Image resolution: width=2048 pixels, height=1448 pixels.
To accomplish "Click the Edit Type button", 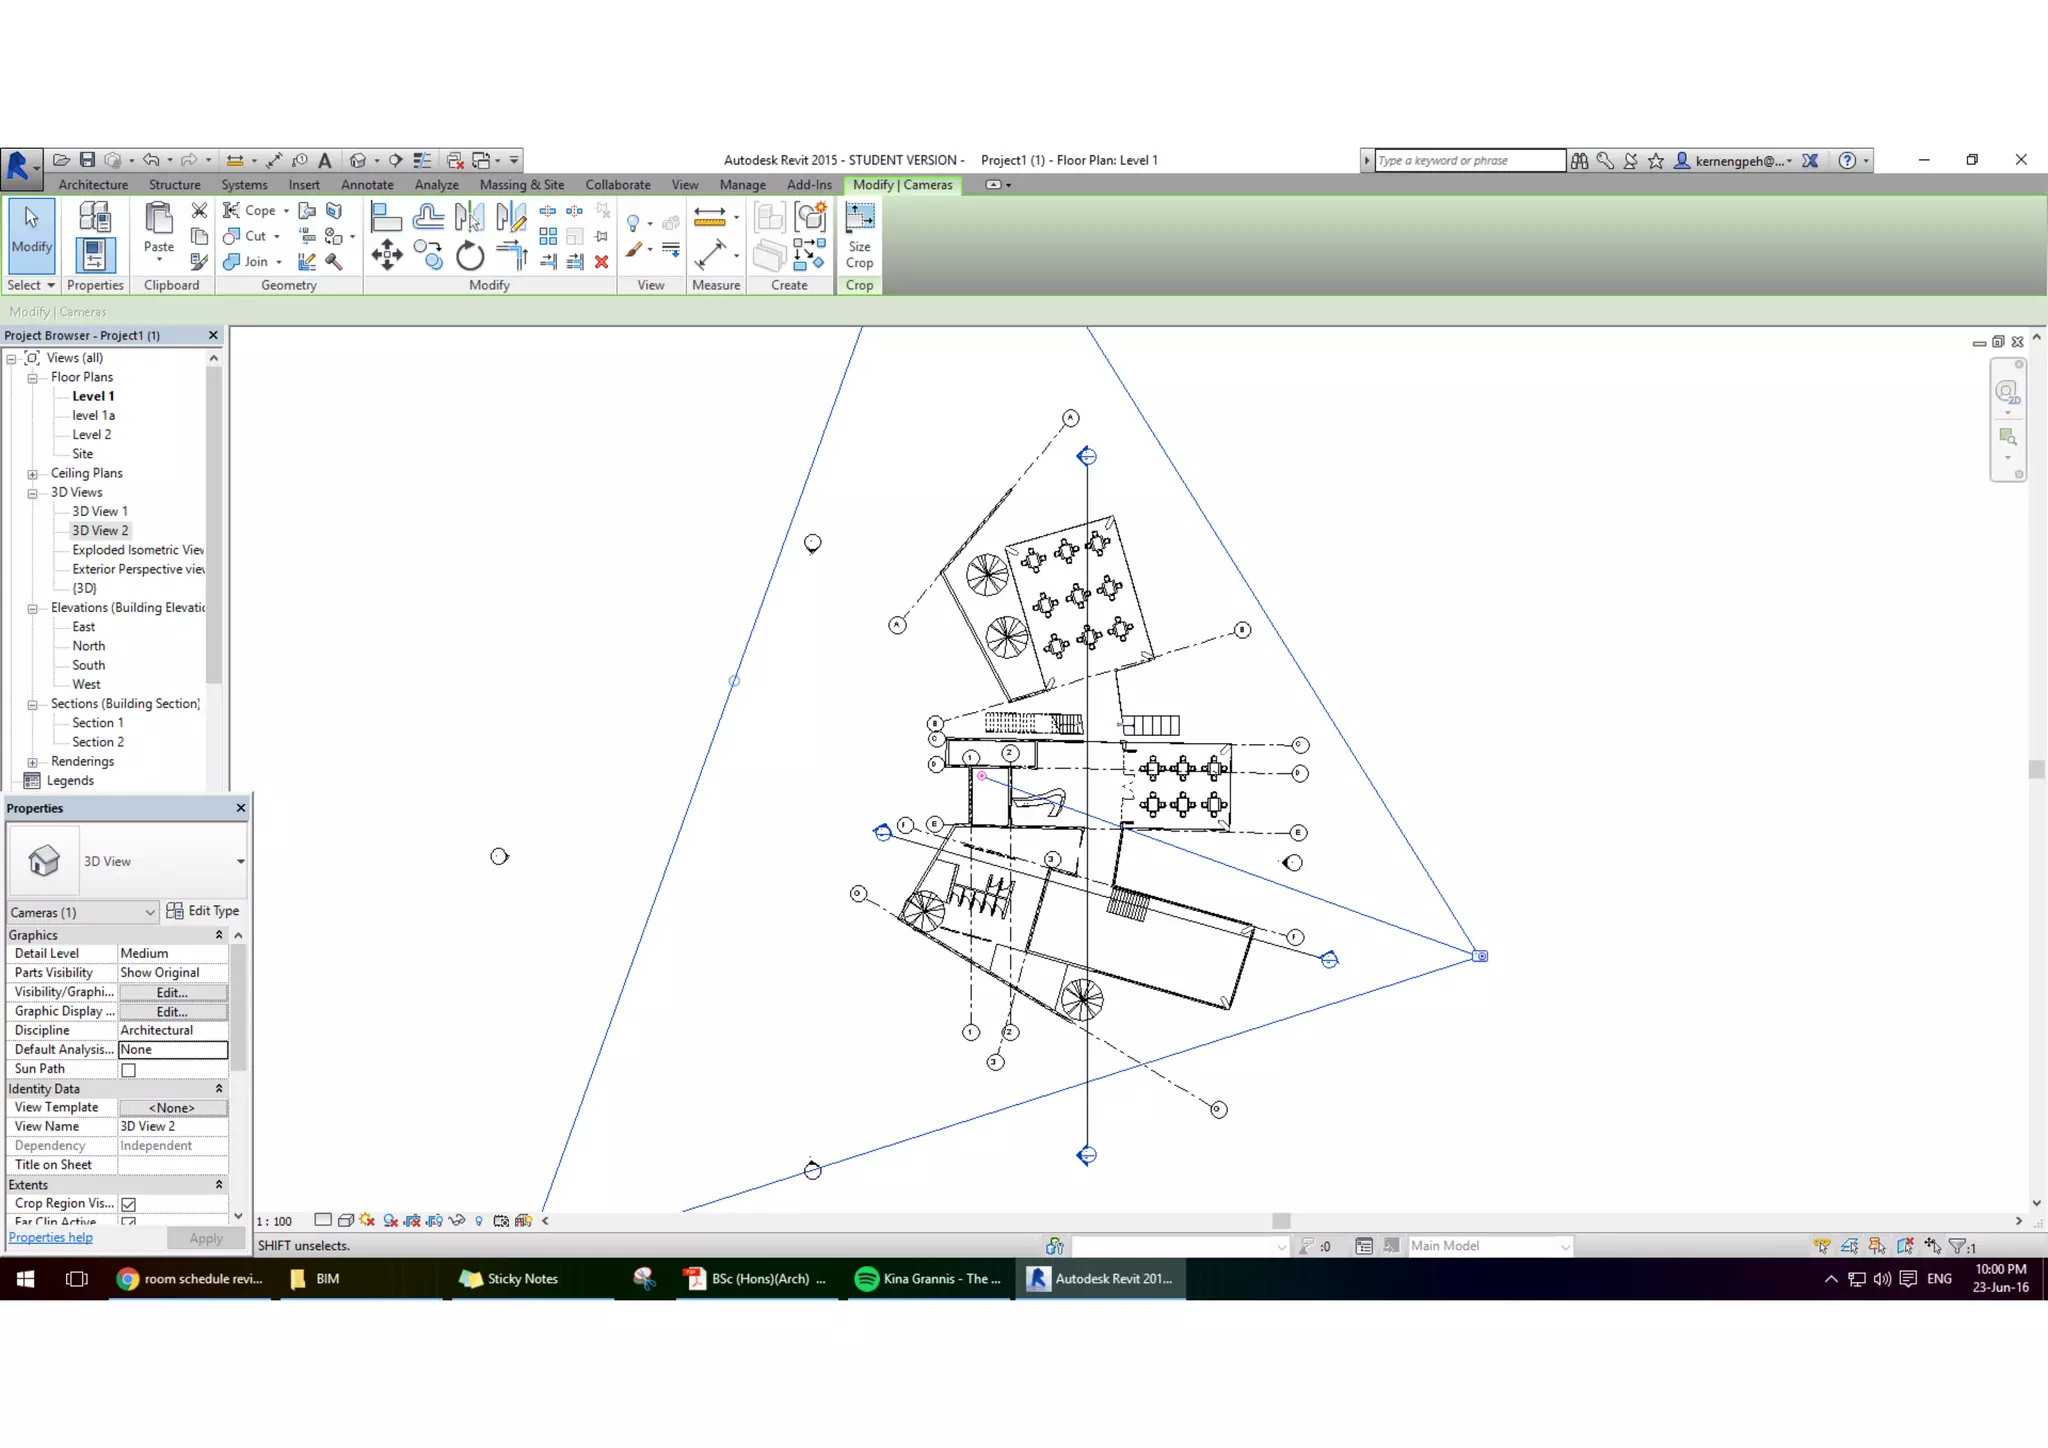I will [203, 911].
